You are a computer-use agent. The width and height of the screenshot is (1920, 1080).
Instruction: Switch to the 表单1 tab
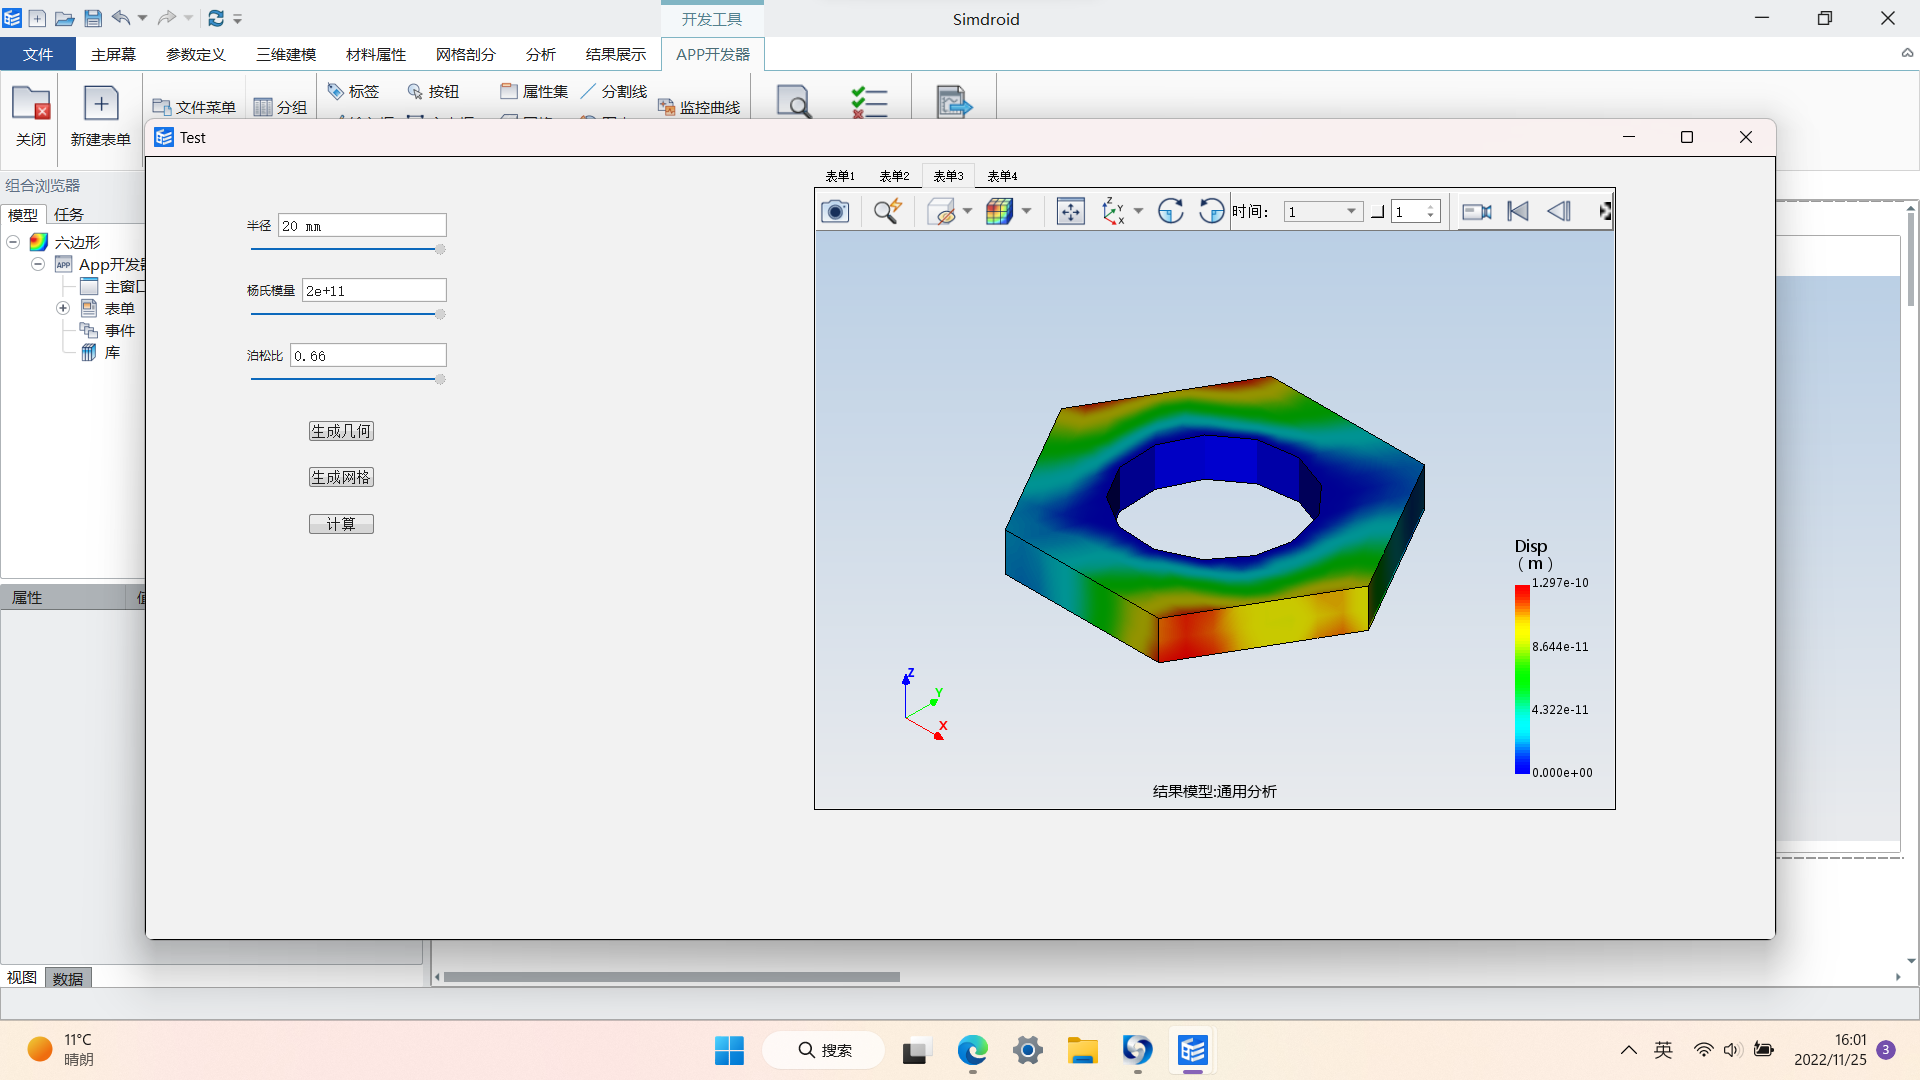[840, 176]
